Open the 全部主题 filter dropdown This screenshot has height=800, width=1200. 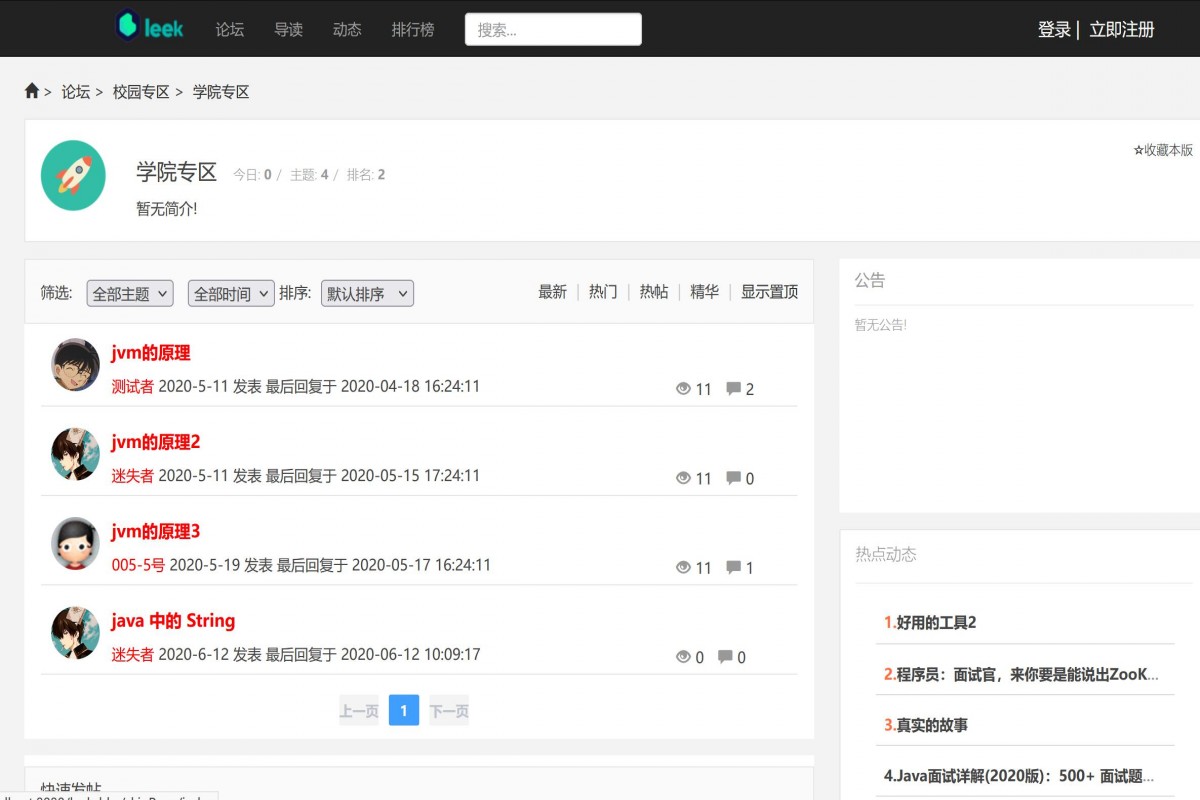click(x=129, y=293)
